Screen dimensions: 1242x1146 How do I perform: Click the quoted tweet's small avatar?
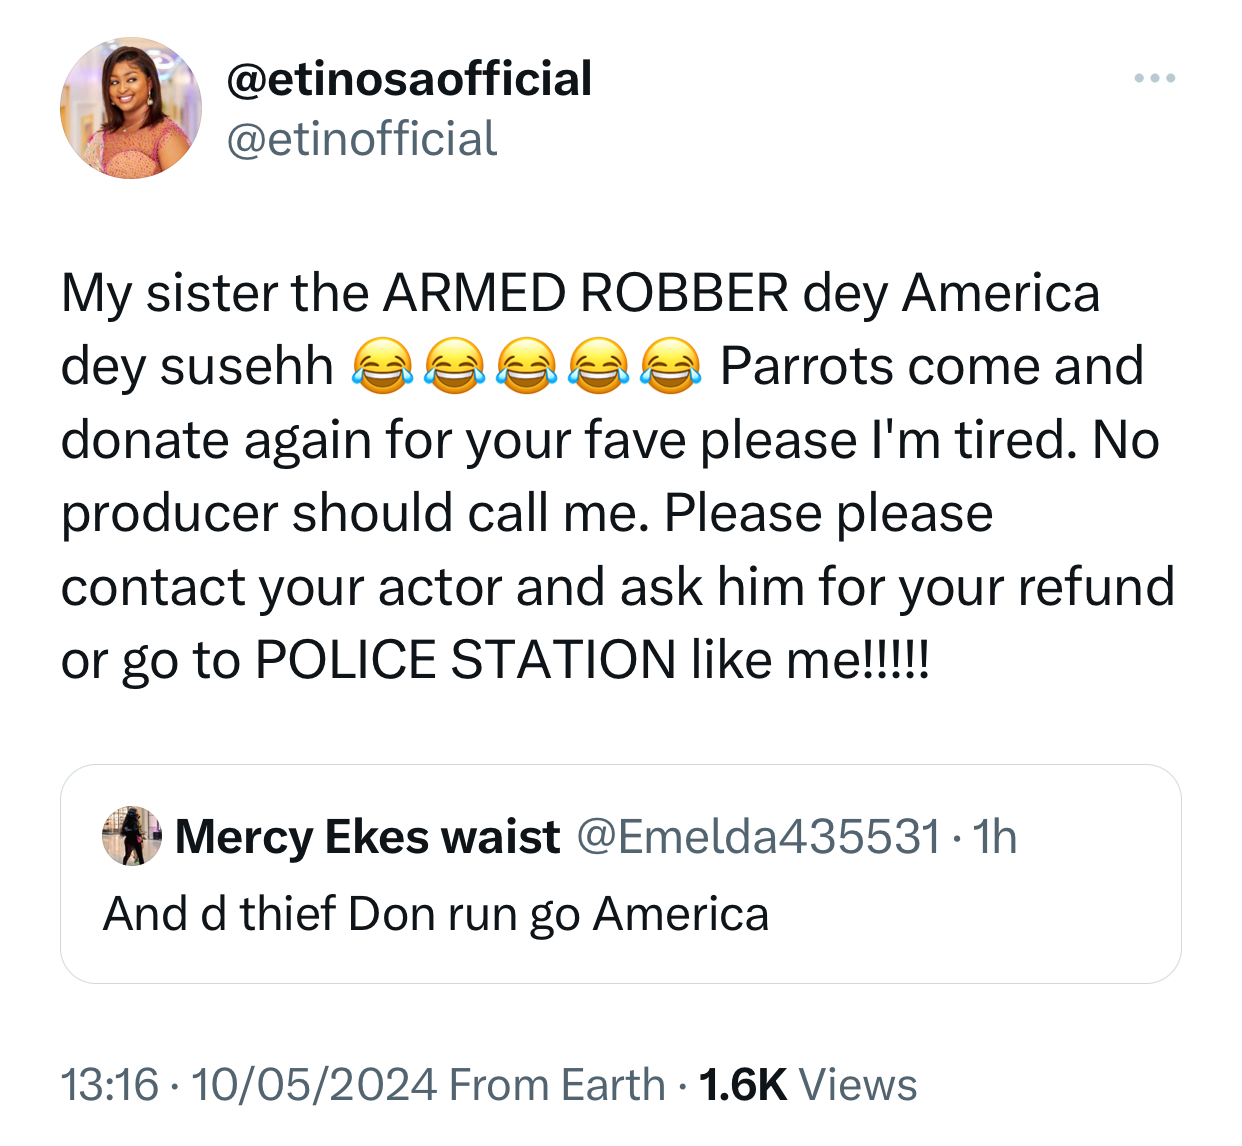pyautogui.click(x=132, y=836)
